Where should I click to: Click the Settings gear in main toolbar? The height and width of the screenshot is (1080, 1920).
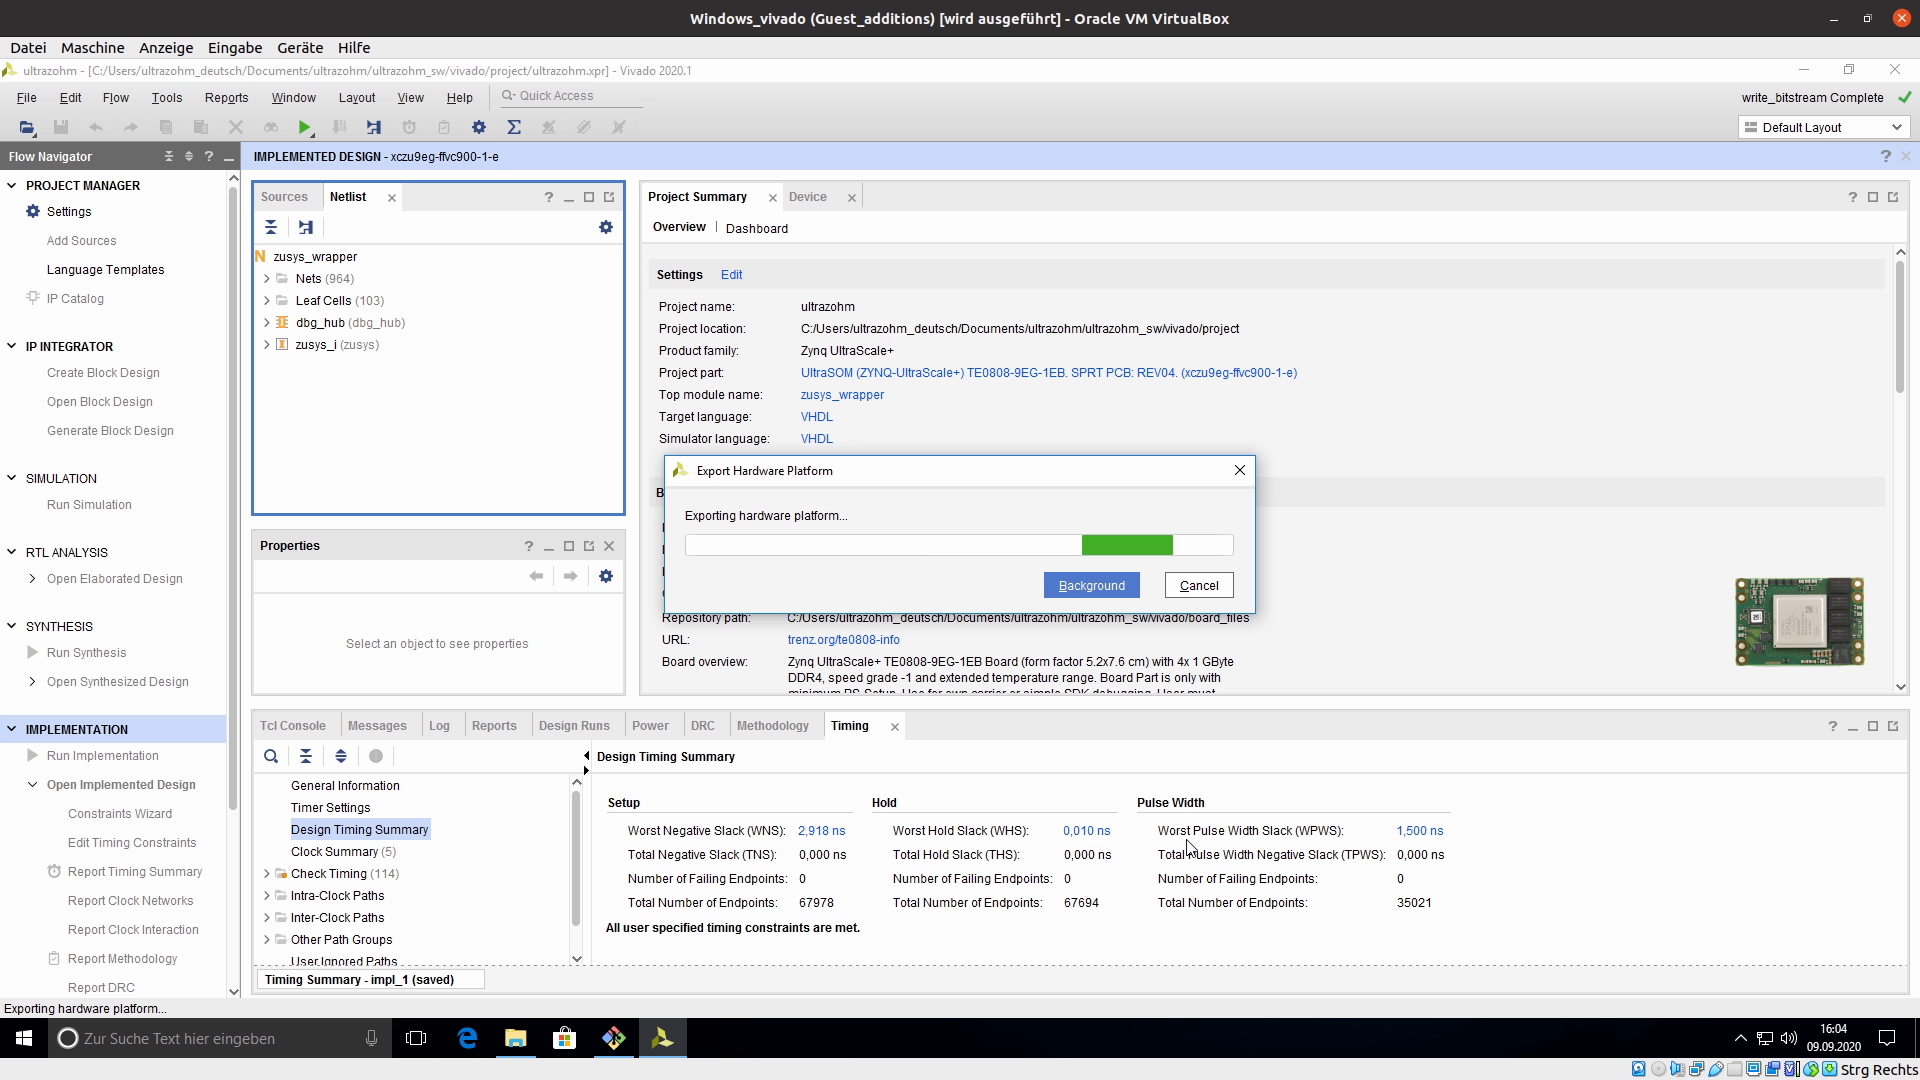point(479,127)
